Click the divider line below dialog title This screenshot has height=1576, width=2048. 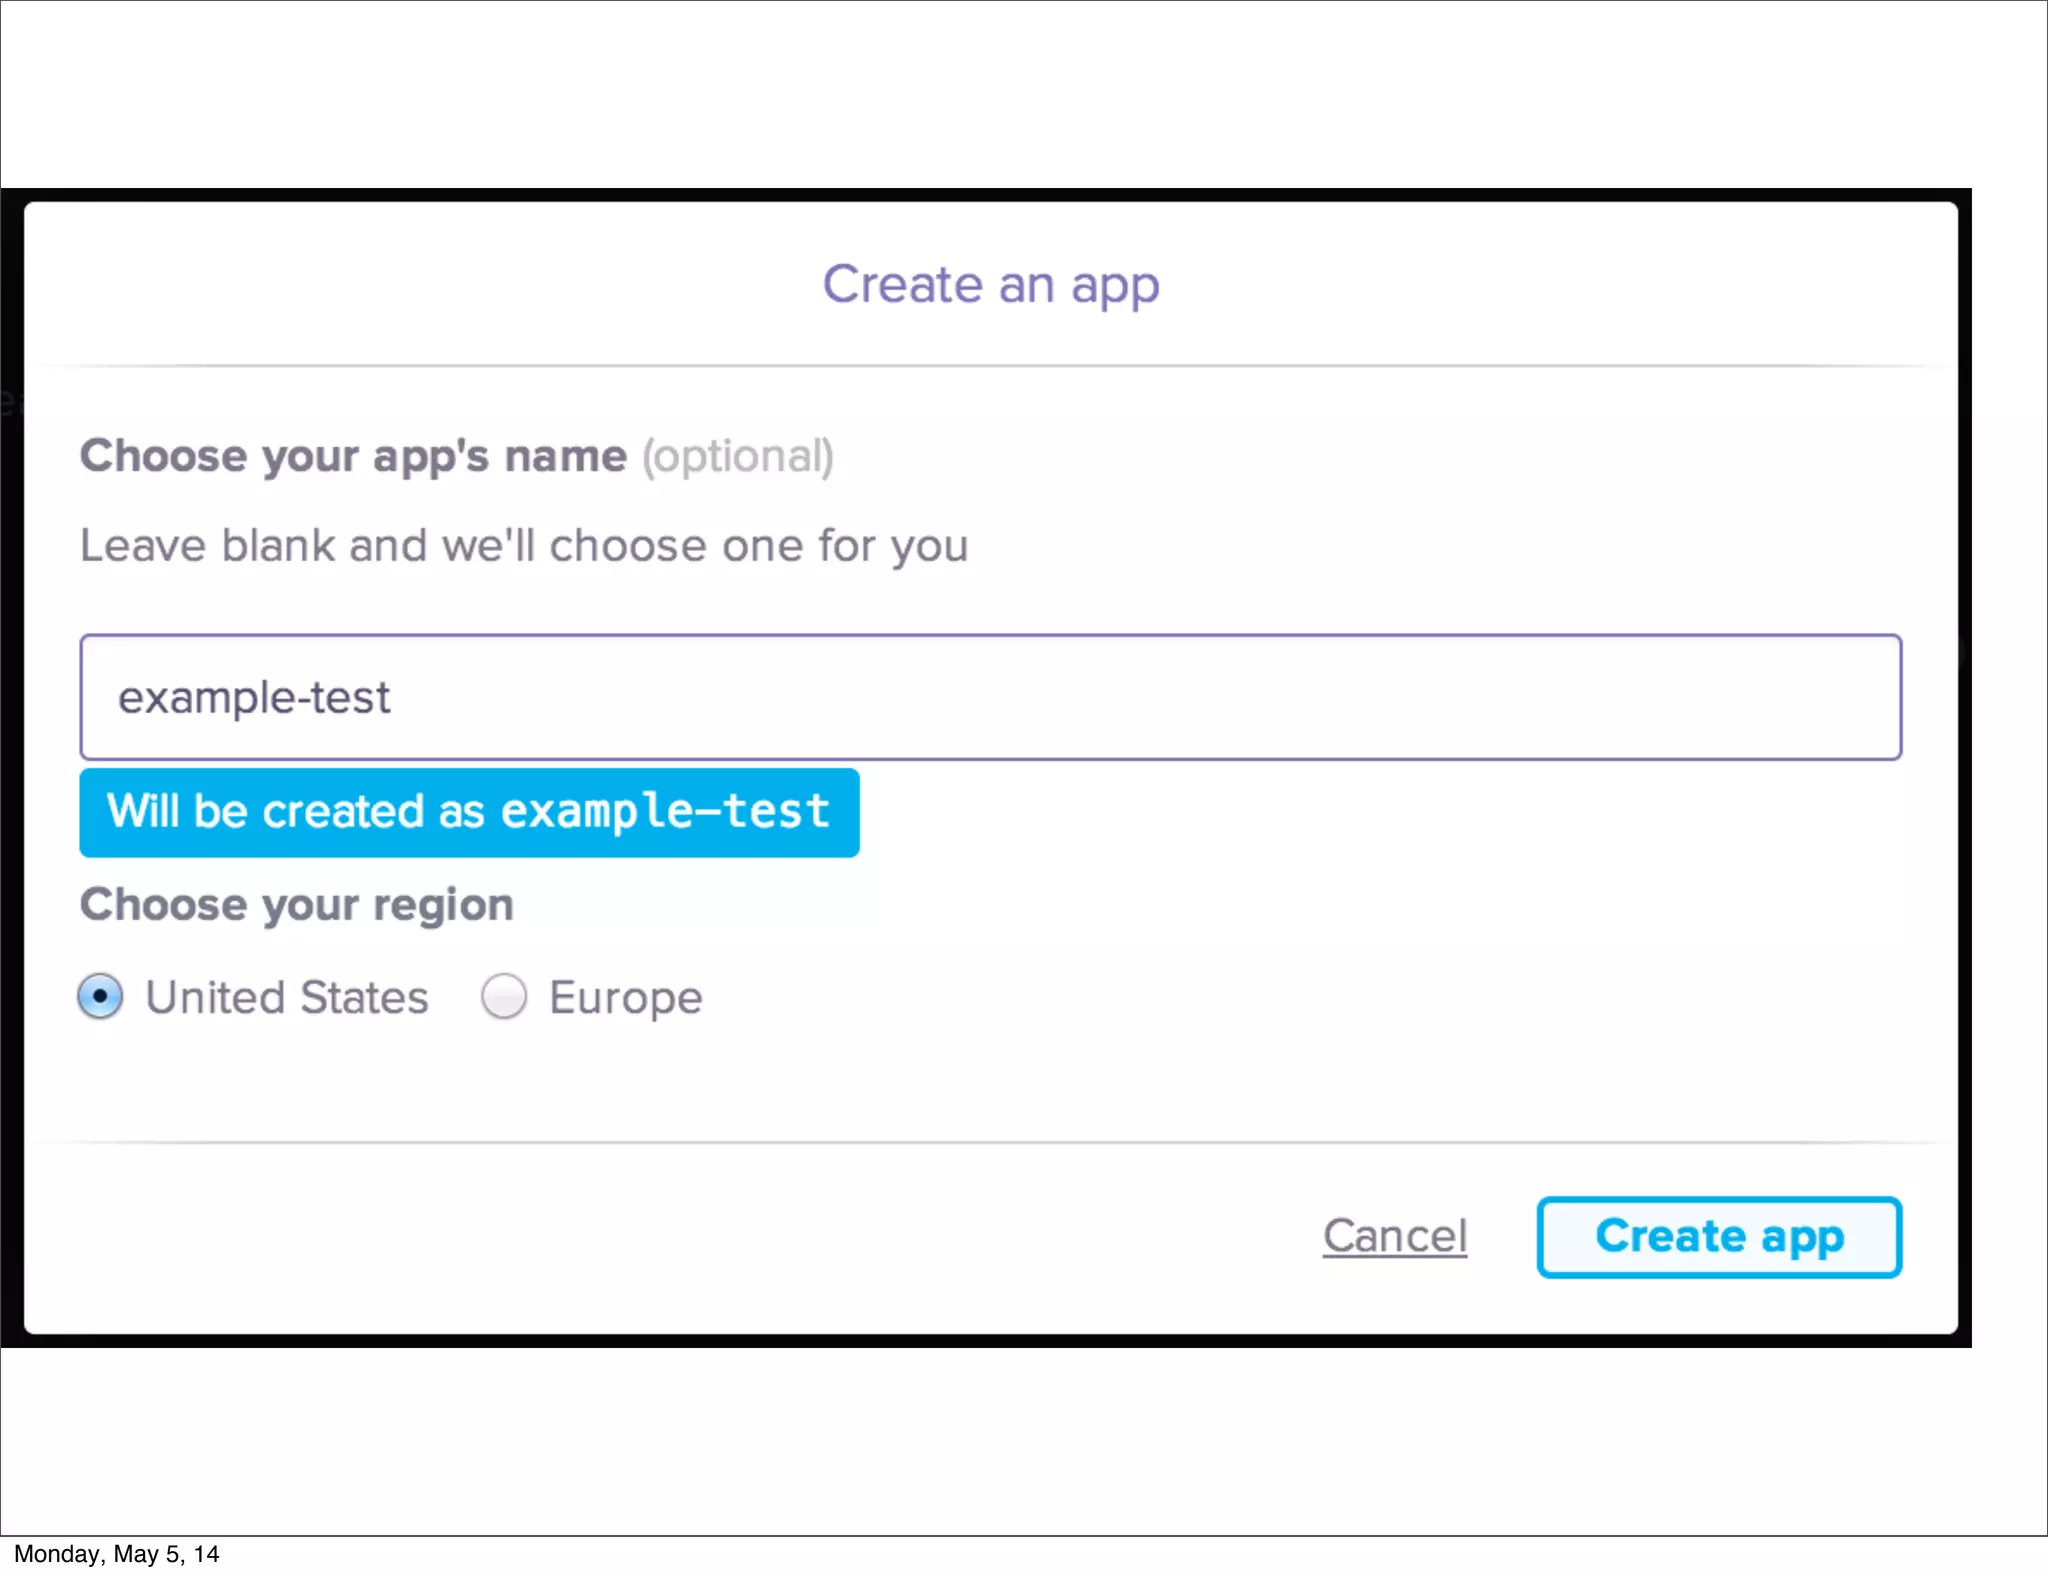(x=990, y=366)
